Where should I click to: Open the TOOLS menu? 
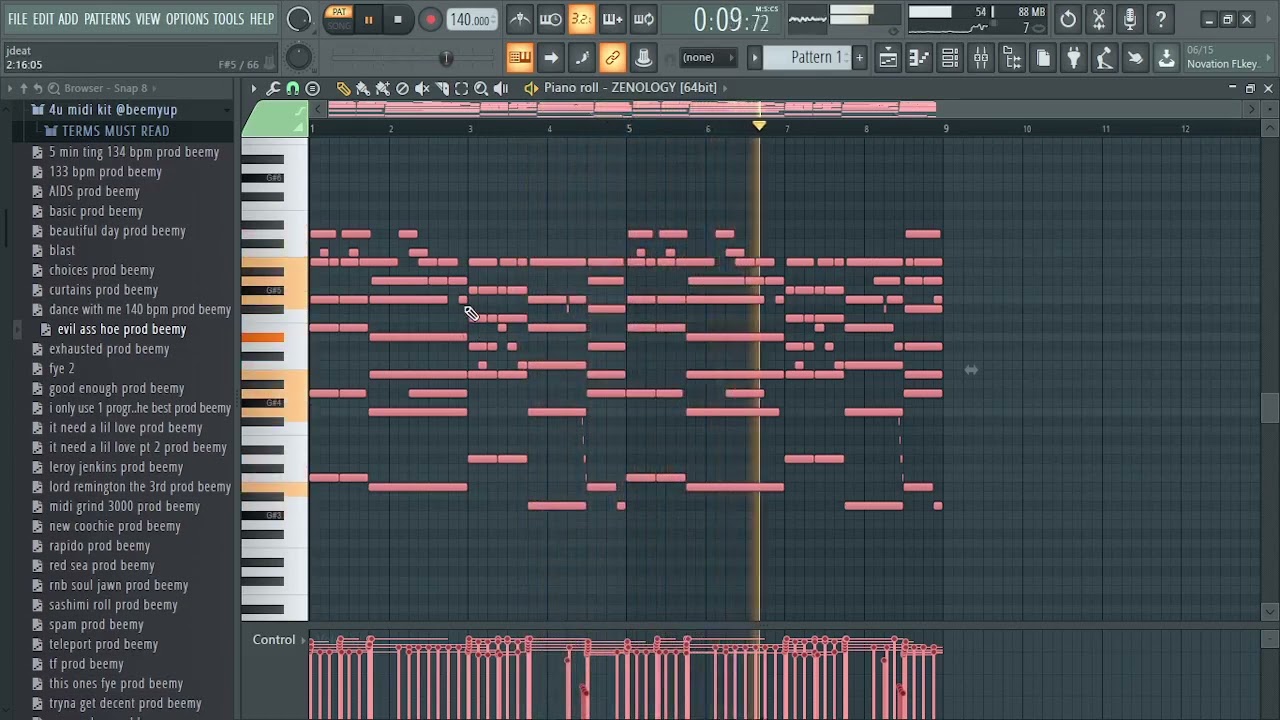[228, 19]
